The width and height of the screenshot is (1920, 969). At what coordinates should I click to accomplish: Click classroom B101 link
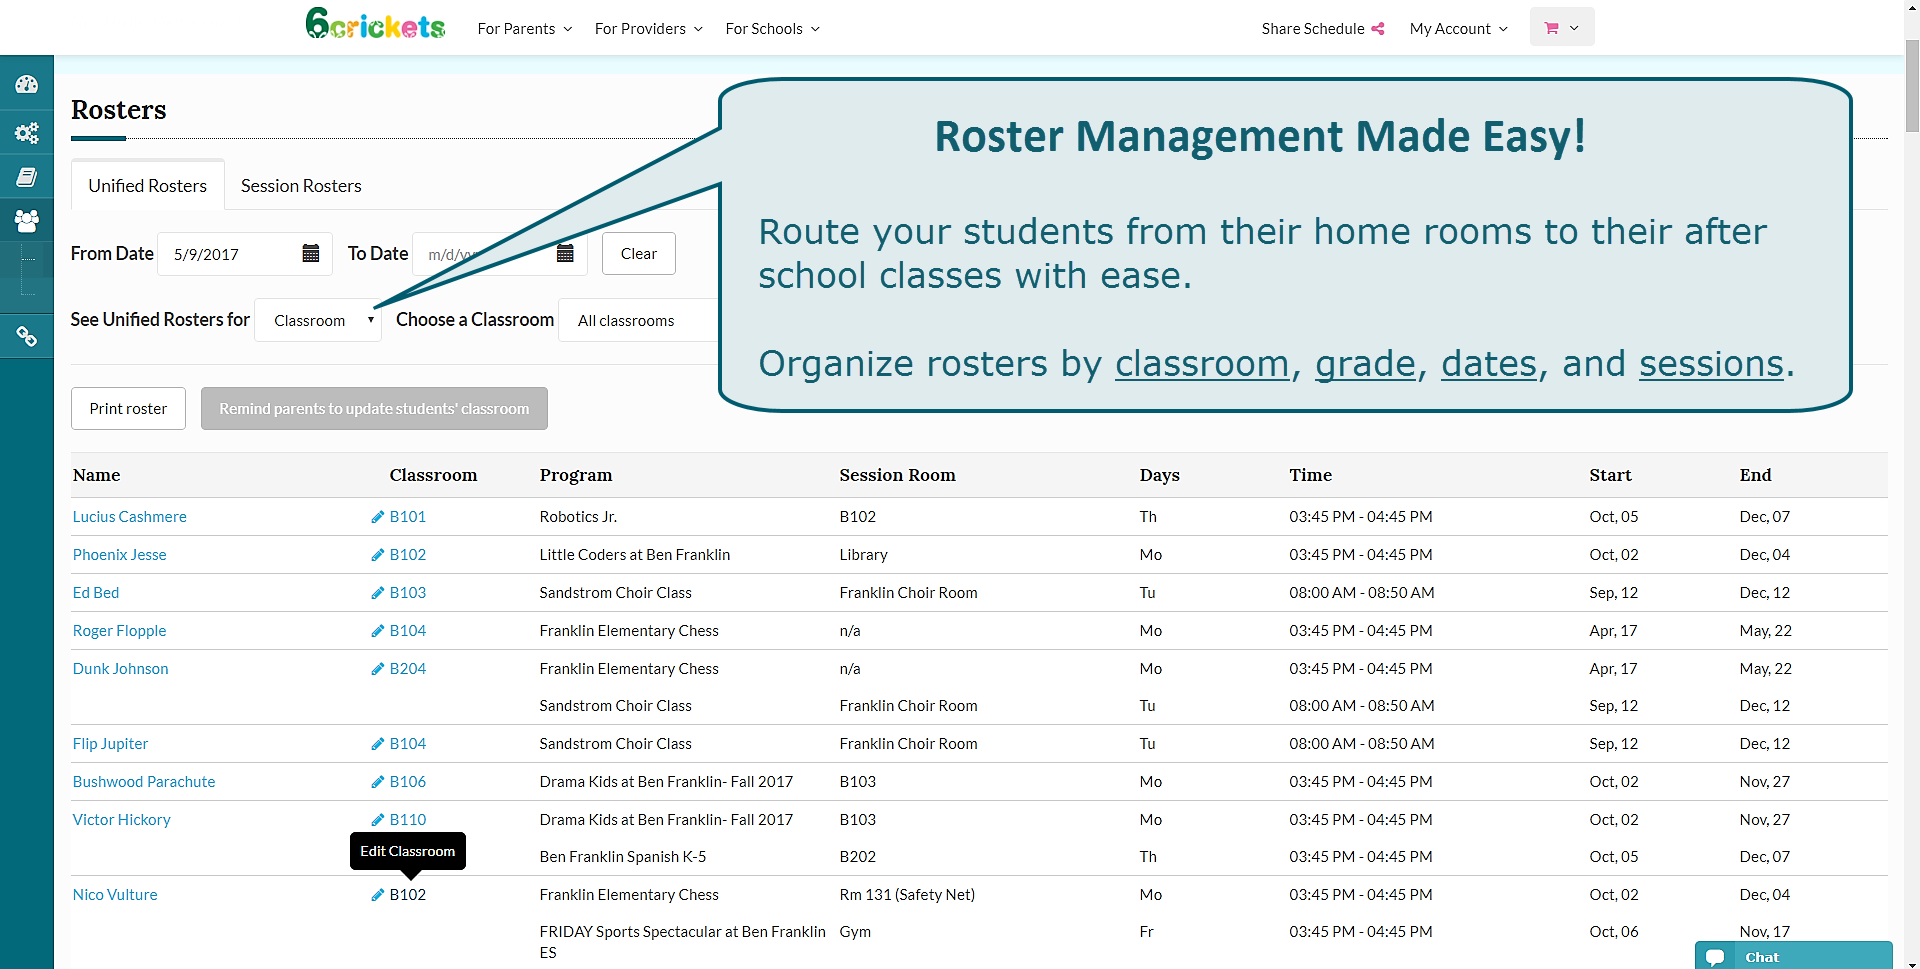[408, 517]
